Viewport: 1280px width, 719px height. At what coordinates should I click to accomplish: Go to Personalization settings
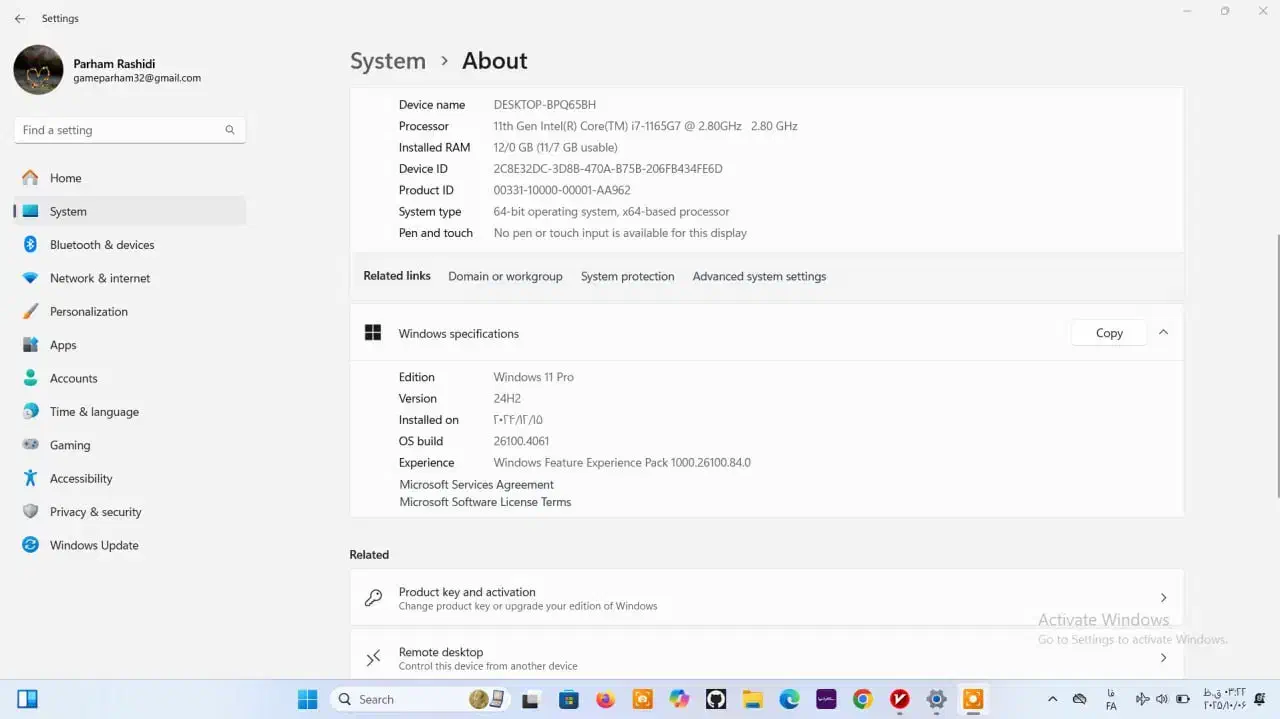88,312
